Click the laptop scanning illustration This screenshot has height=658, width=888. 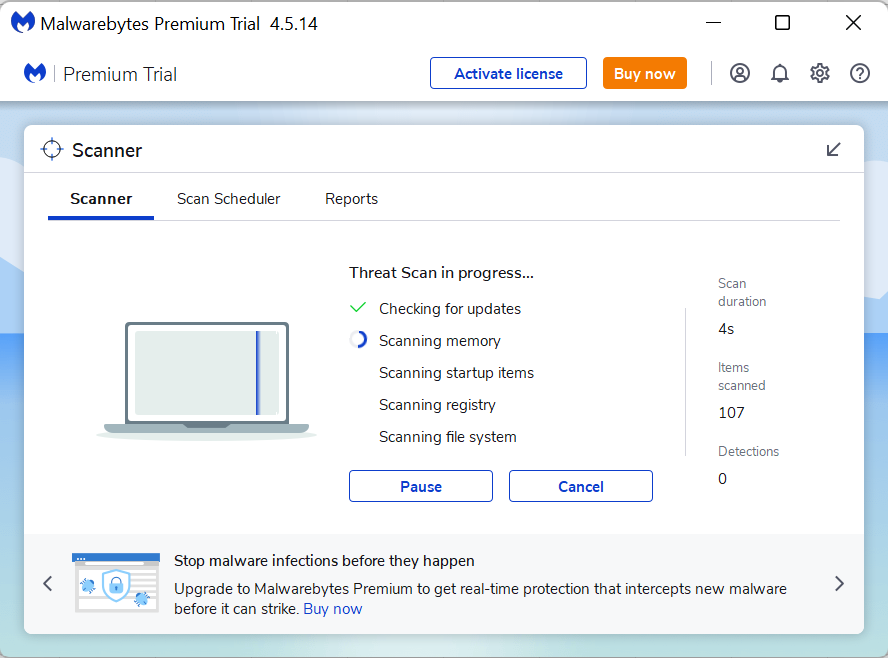(206, 379)
